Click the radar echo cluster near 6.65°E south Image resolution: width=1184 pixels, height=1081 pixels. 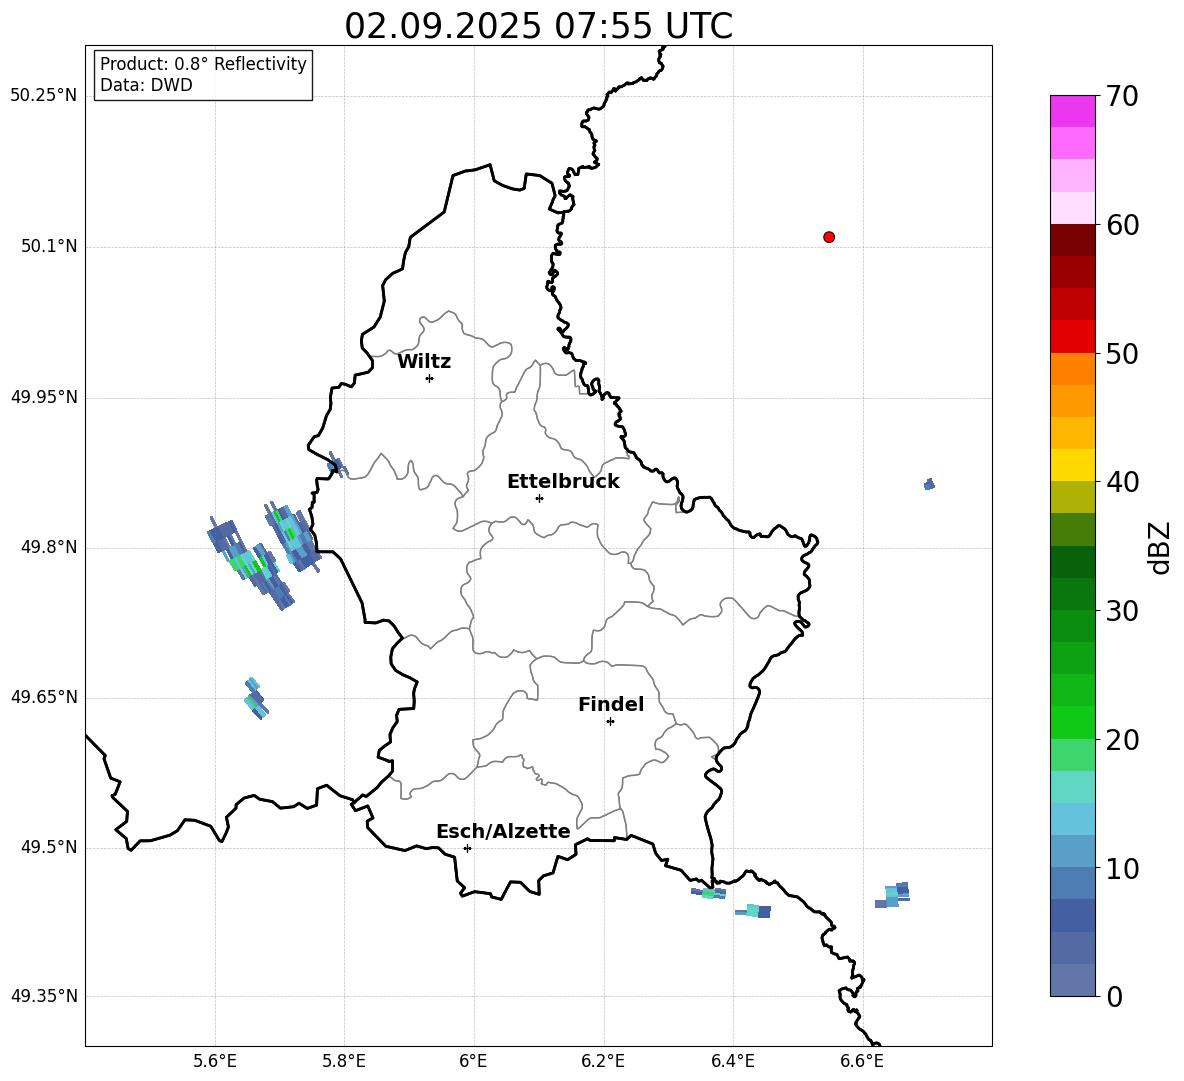893,895
